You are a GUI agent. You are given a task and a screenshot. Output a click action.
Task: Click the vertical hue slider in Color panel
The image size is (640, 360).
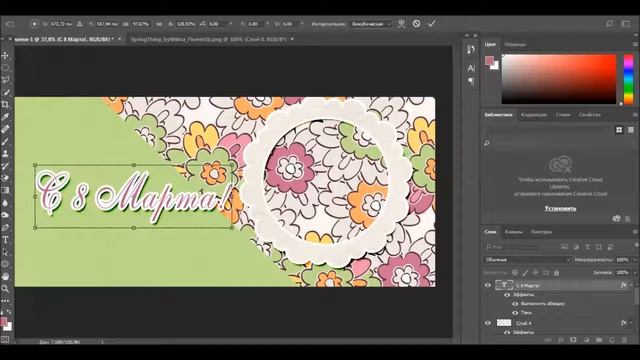click(629, 79)
